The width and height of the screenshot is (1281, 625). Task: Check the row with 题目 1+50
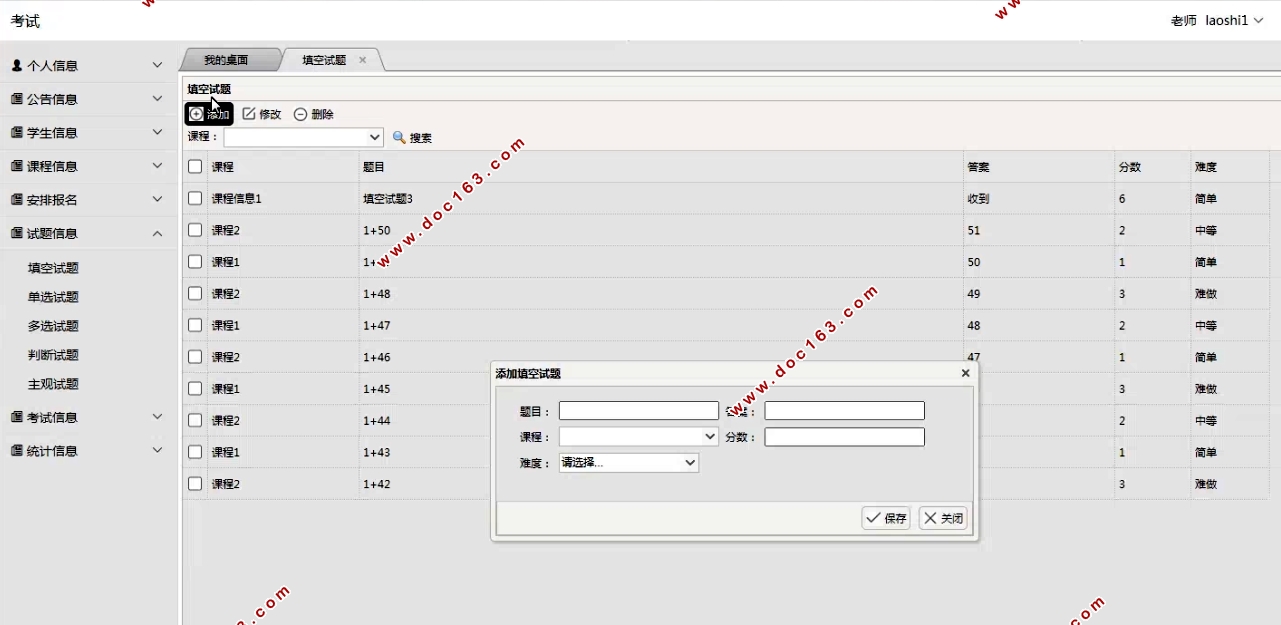[x=195, y=230]
